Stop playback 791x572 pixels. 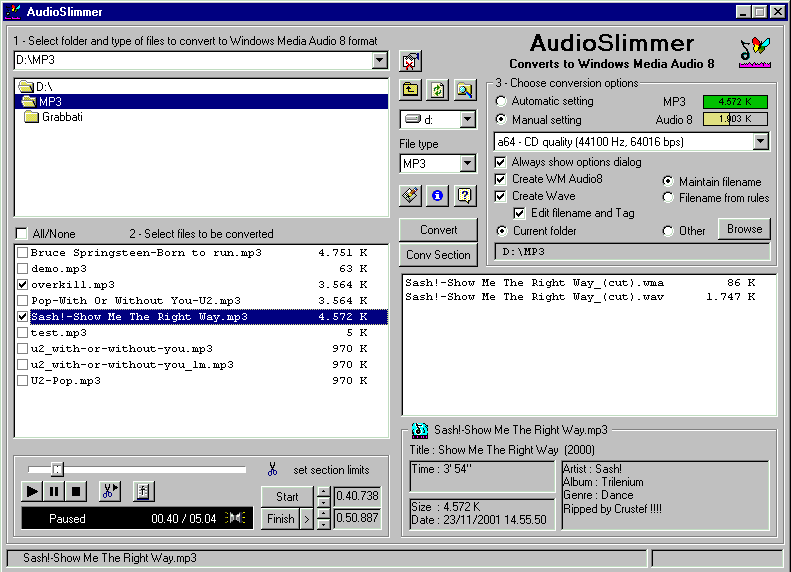tap(76, 491)
